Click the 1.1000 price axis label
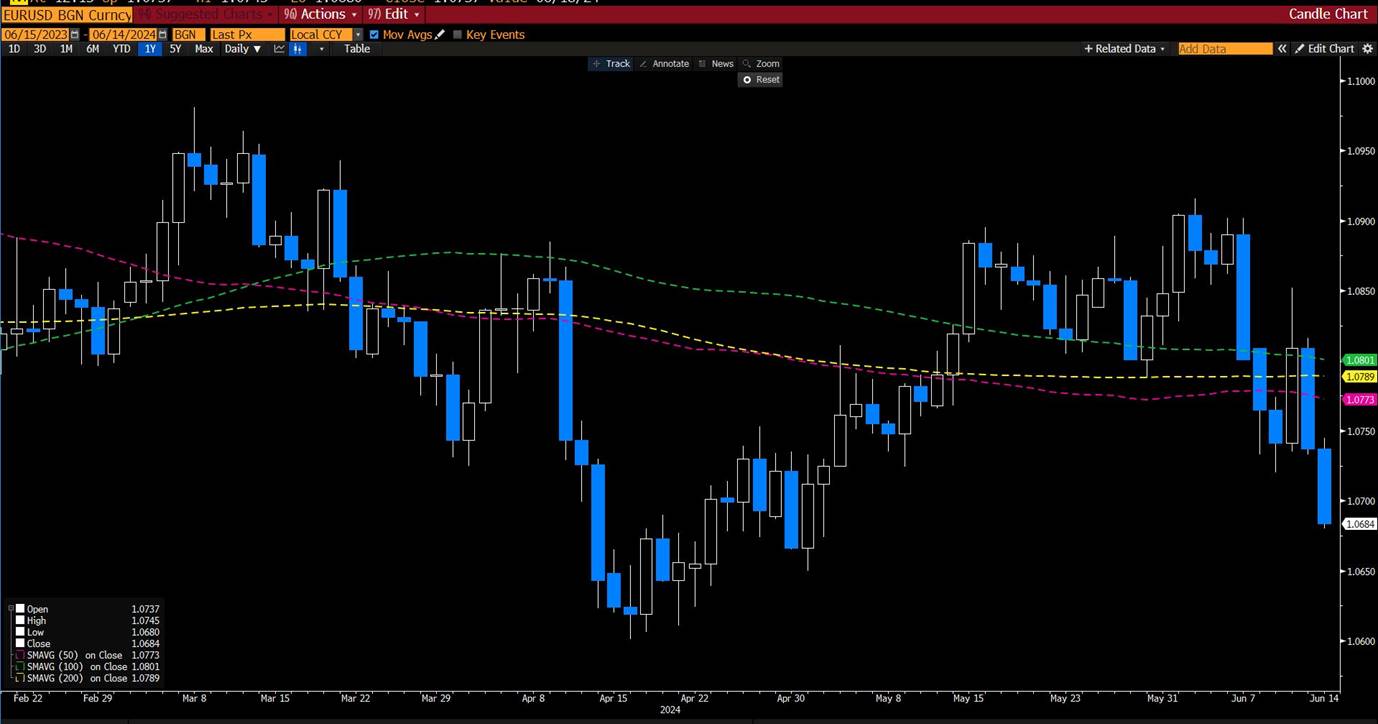Image resolution: width=1378 pixels, height=724 pixels. pos(1361,81)
